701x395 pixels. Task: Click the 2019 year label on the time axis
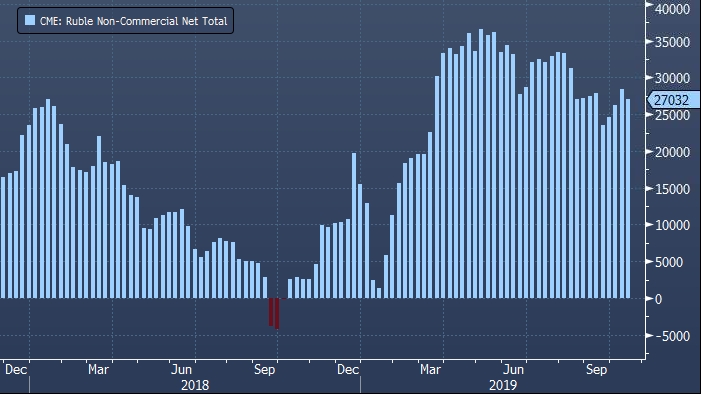pyautogui.click(x=503, y=385)
